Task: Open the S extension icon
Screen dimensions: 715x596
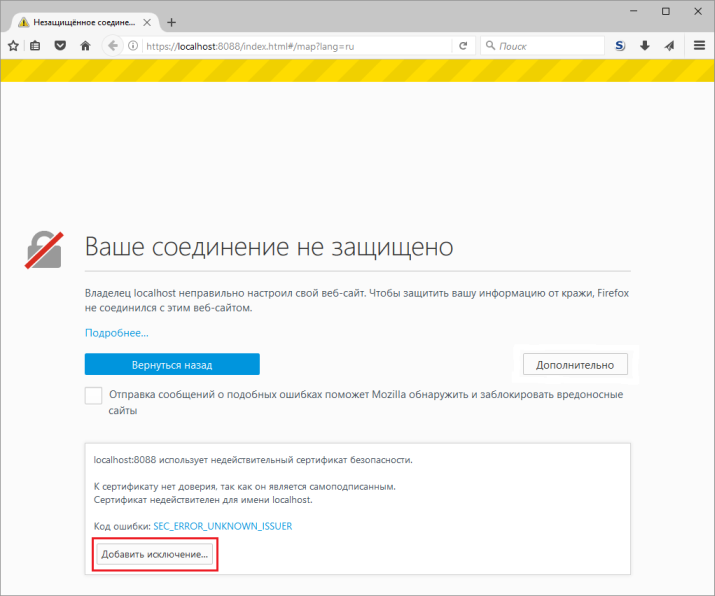Action: [x=620, y=46]
